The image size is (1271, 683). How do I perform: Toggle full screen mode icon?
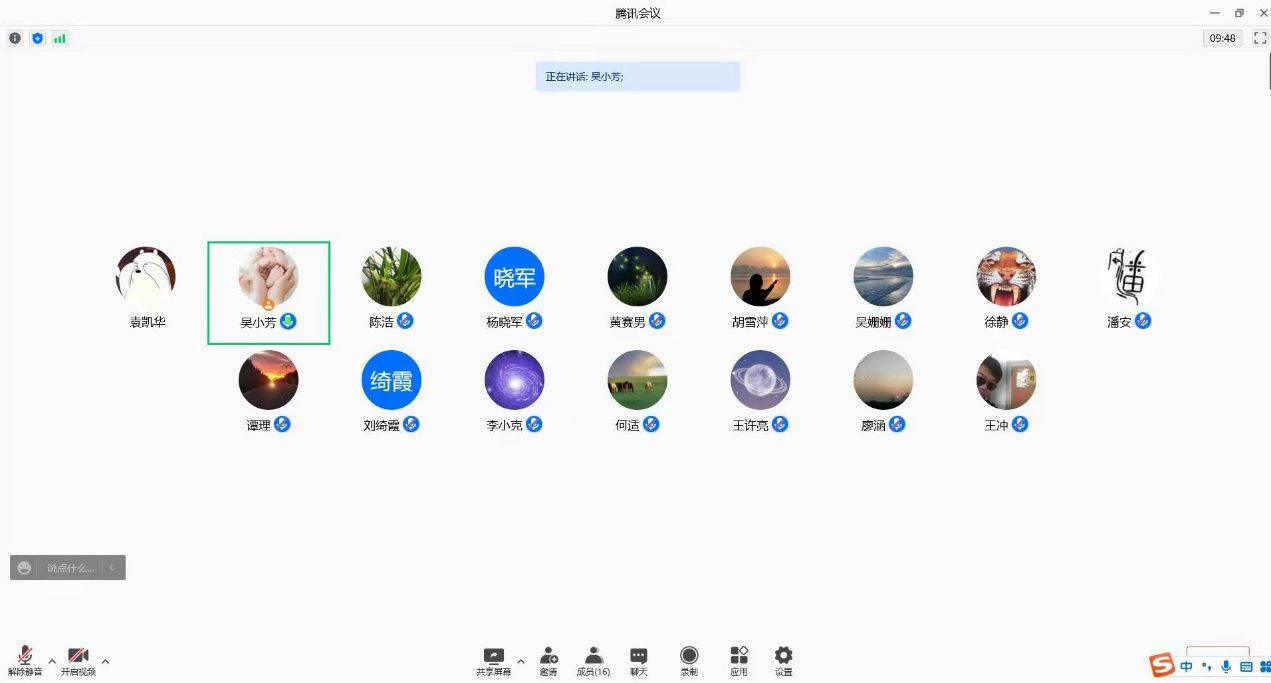(x=1260, y=38)
